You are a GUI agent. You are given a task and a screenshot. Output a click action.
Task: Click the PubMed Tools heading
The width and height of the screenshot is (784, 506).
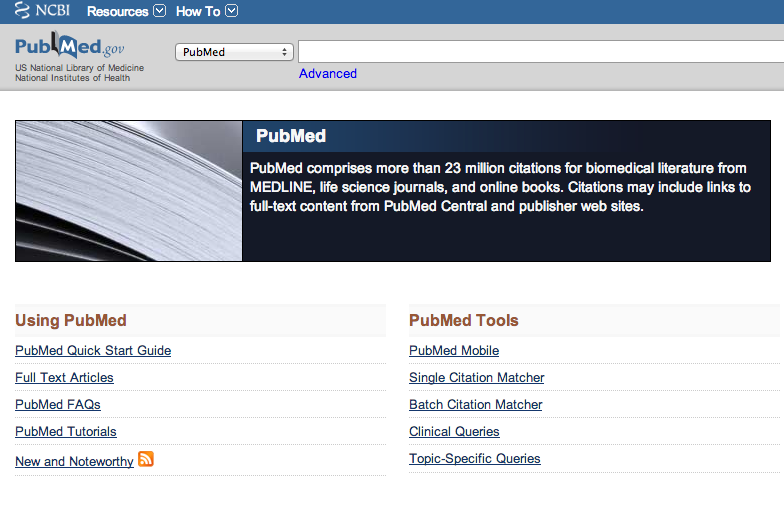[x=464, y=320]
